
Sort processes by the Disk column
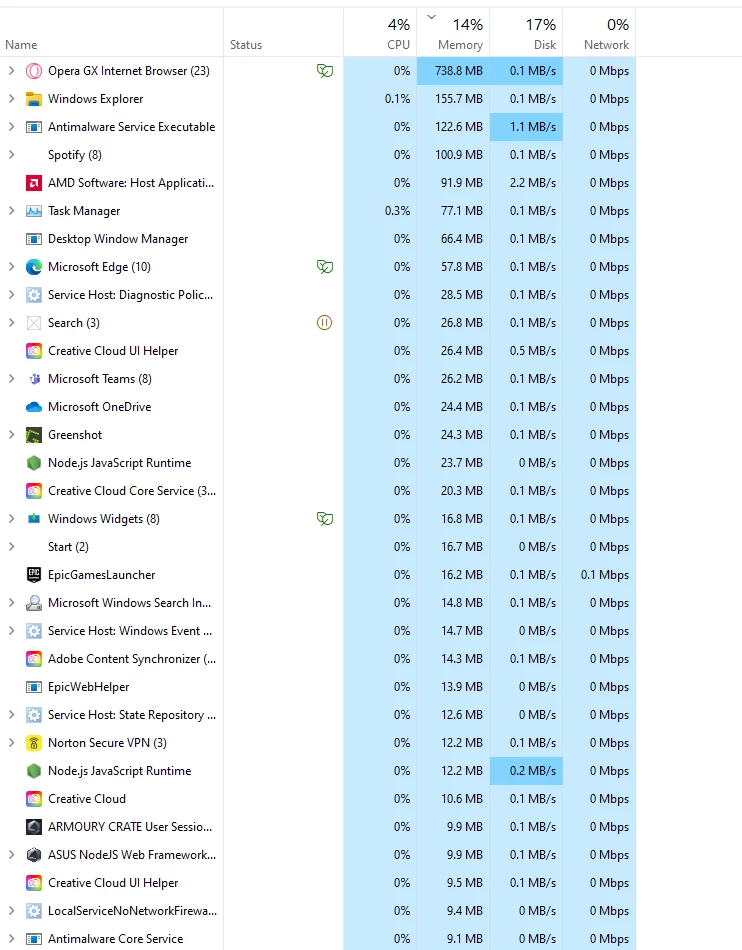[526, 32]
